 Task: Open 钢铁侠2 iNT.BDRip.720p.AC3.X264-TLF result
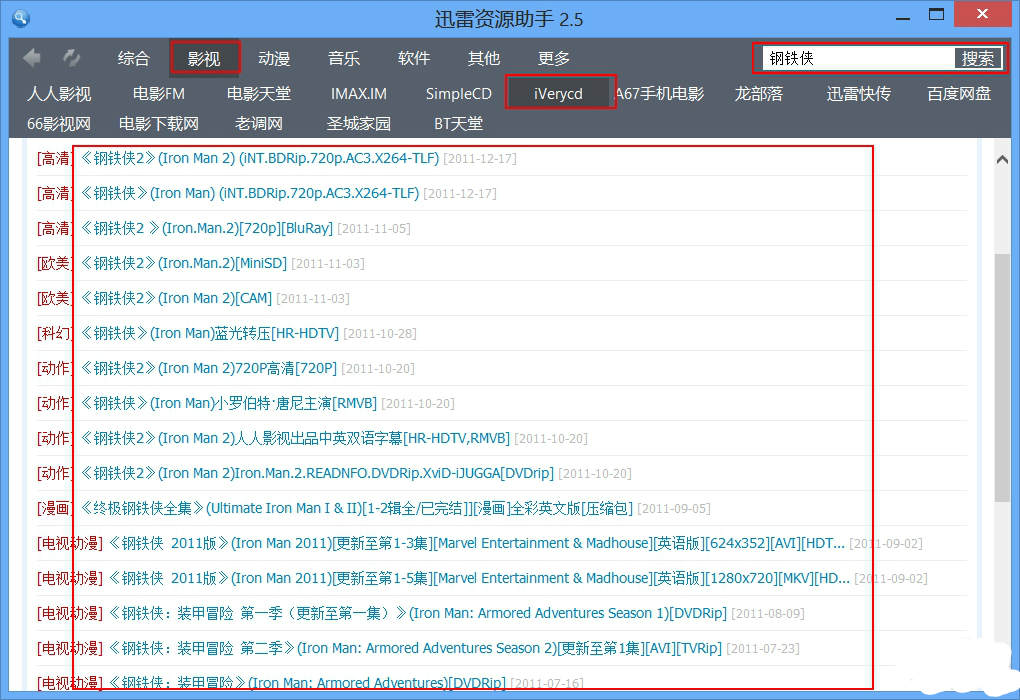pos(260,158)
